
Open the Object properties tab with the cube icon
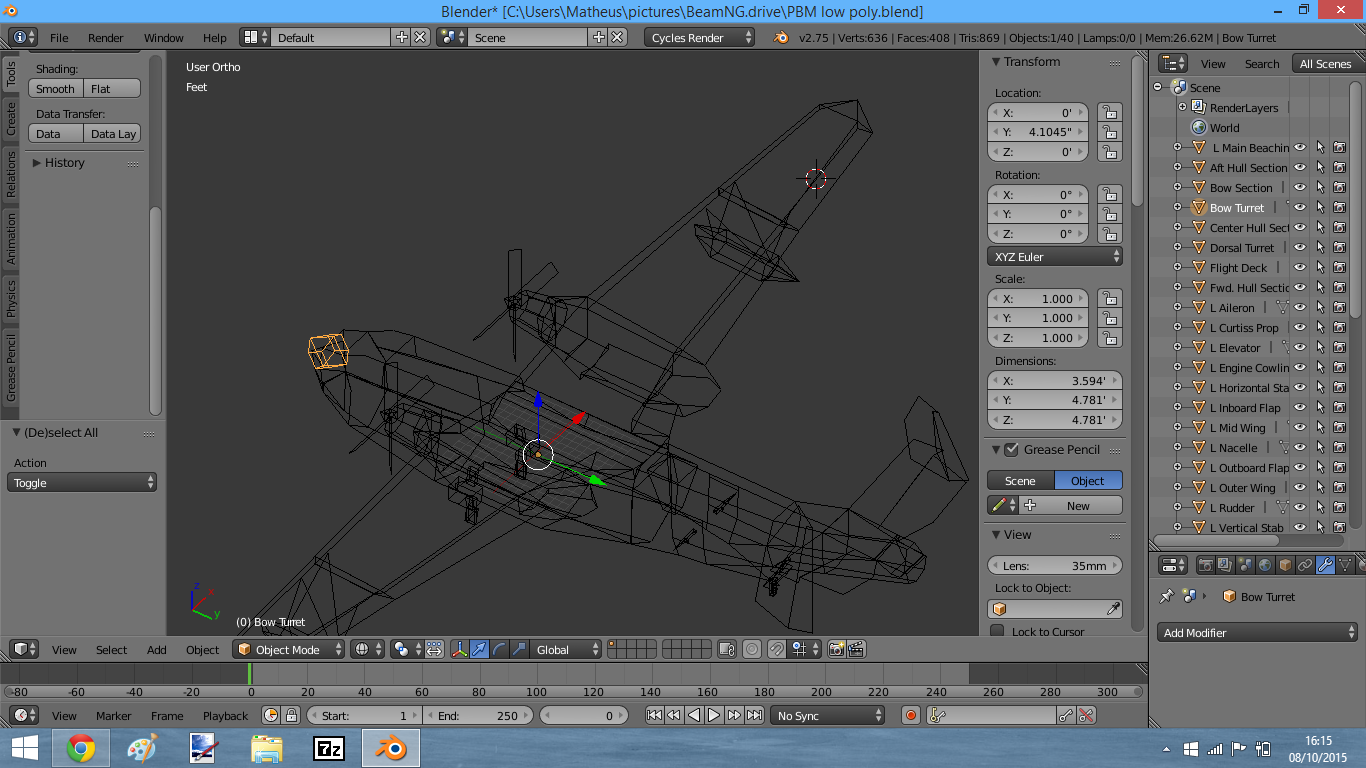(x=1285, y=565)
